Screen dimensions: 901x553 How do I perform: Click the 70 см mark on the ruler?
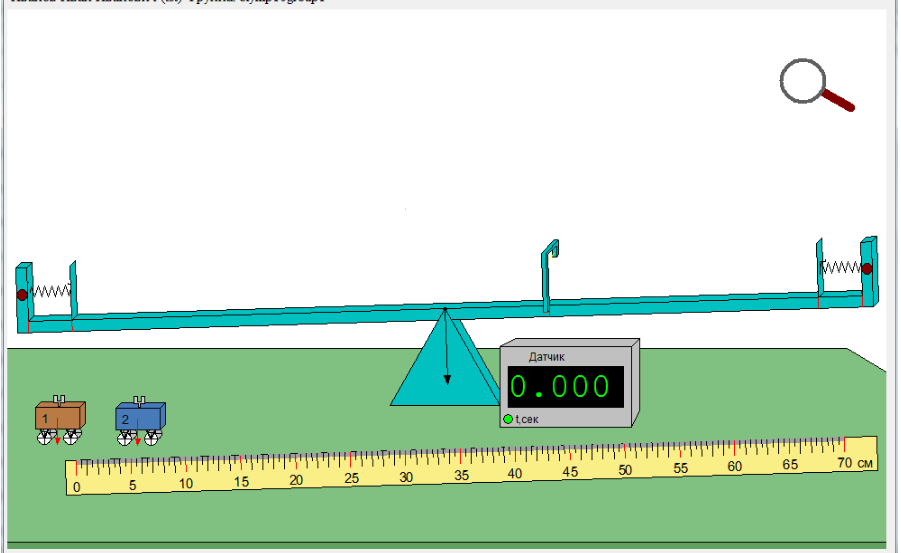point(855,463)
